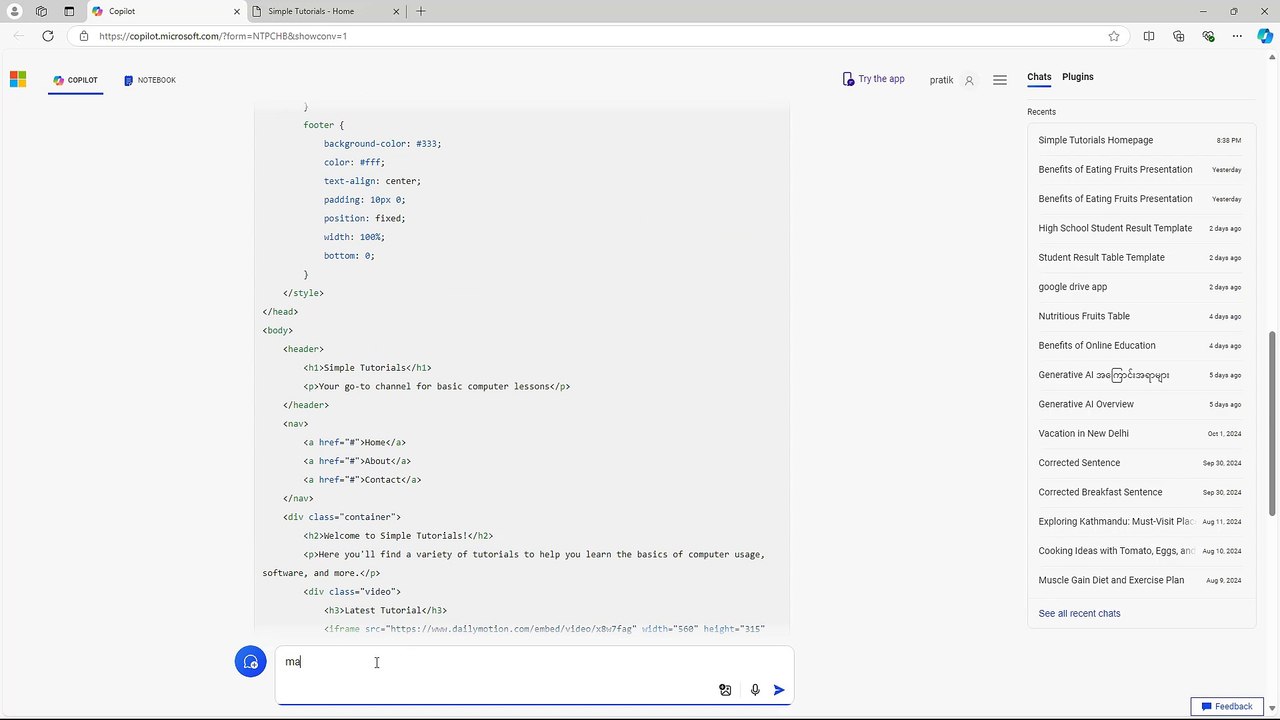Activate the microphone voice input icon
This screenshot has width=1280, height=720.
[x=755, y=690]
